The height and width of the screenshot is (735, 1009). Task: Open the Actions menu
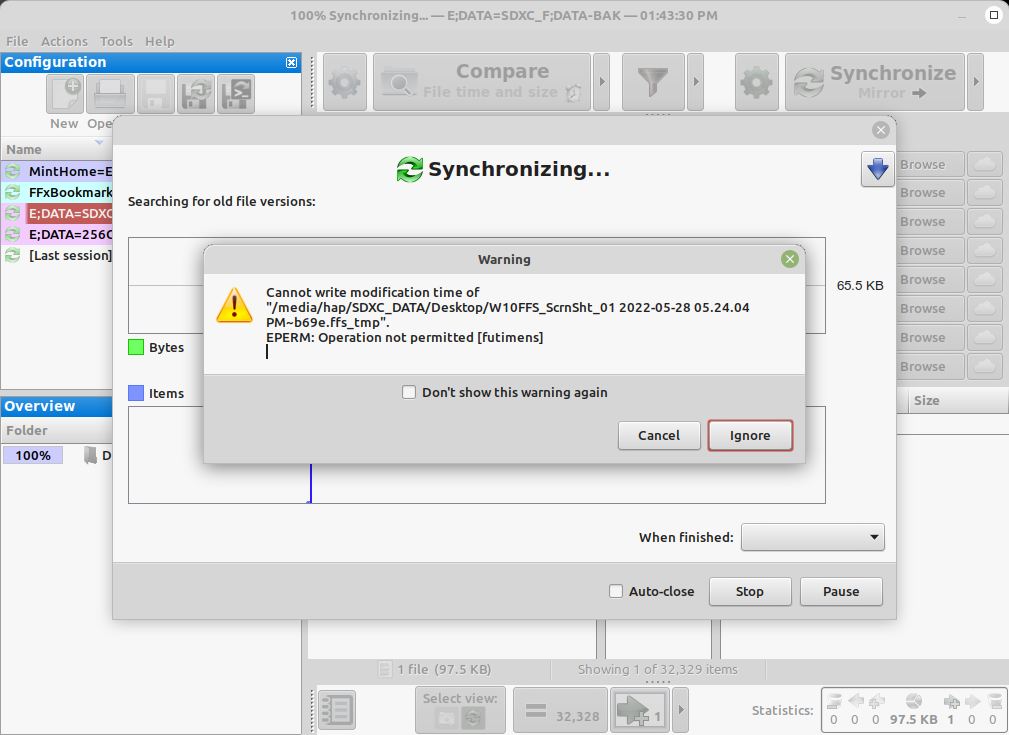(x=64, y=41)
